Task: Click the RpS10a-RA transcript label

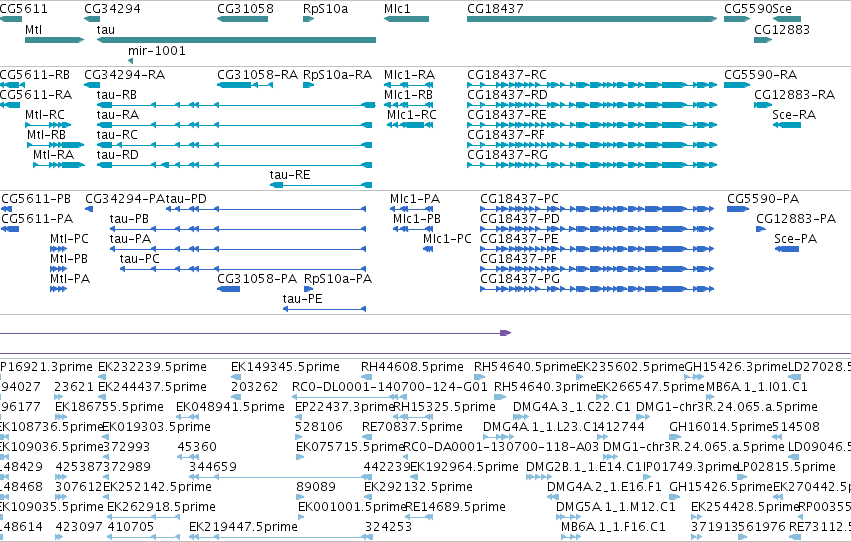Action: (338, 74)
